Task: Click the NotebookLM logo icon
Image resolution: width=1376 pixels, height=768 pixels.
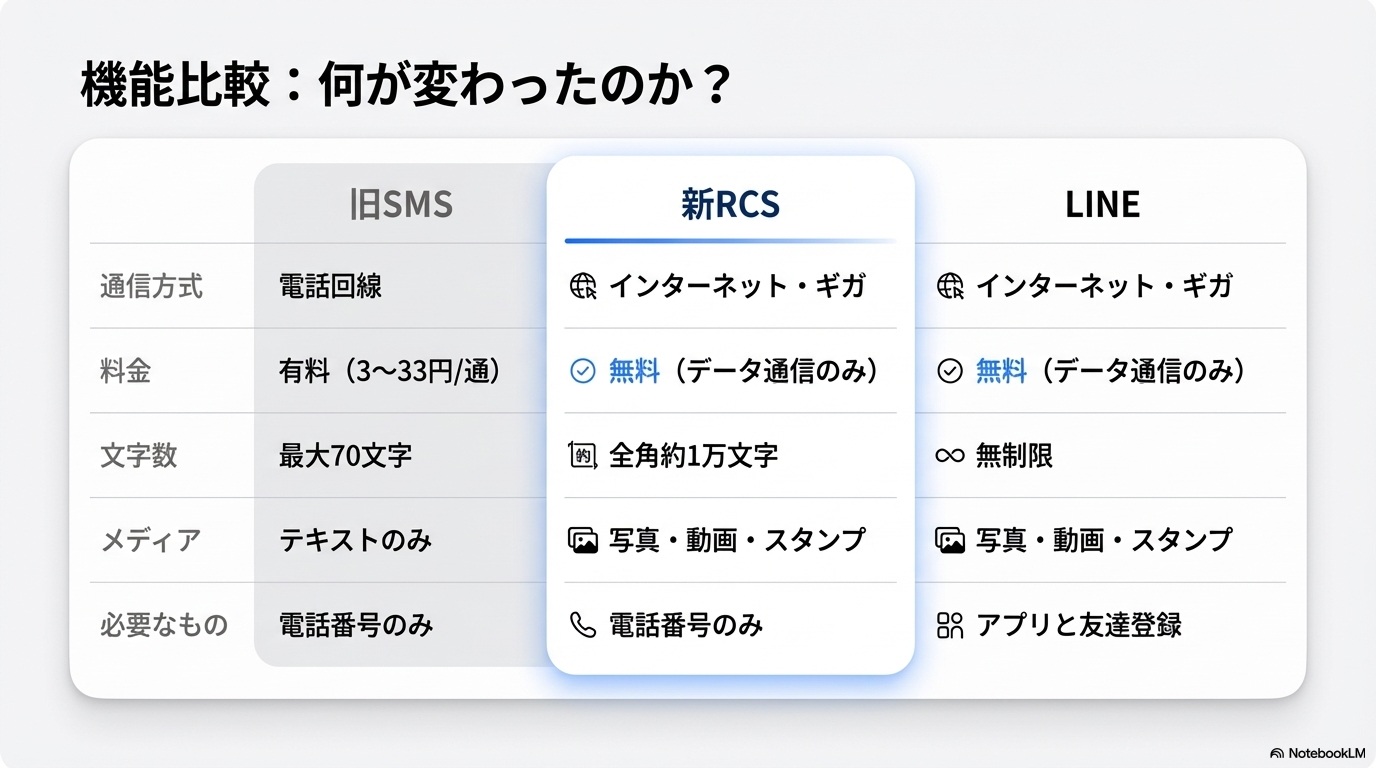Action: [1277, 752]
